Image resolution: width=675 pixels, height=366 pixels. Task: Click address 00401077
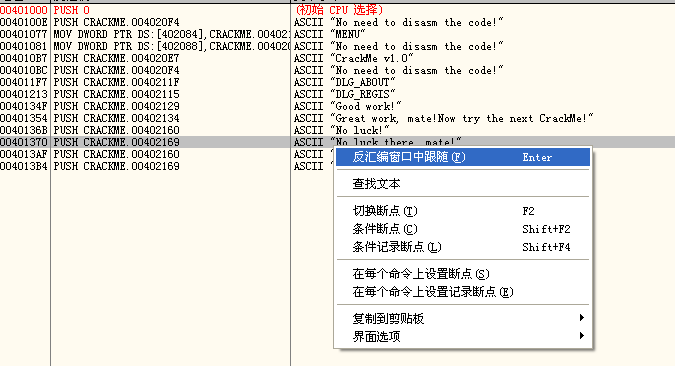(x=24, y=34)
